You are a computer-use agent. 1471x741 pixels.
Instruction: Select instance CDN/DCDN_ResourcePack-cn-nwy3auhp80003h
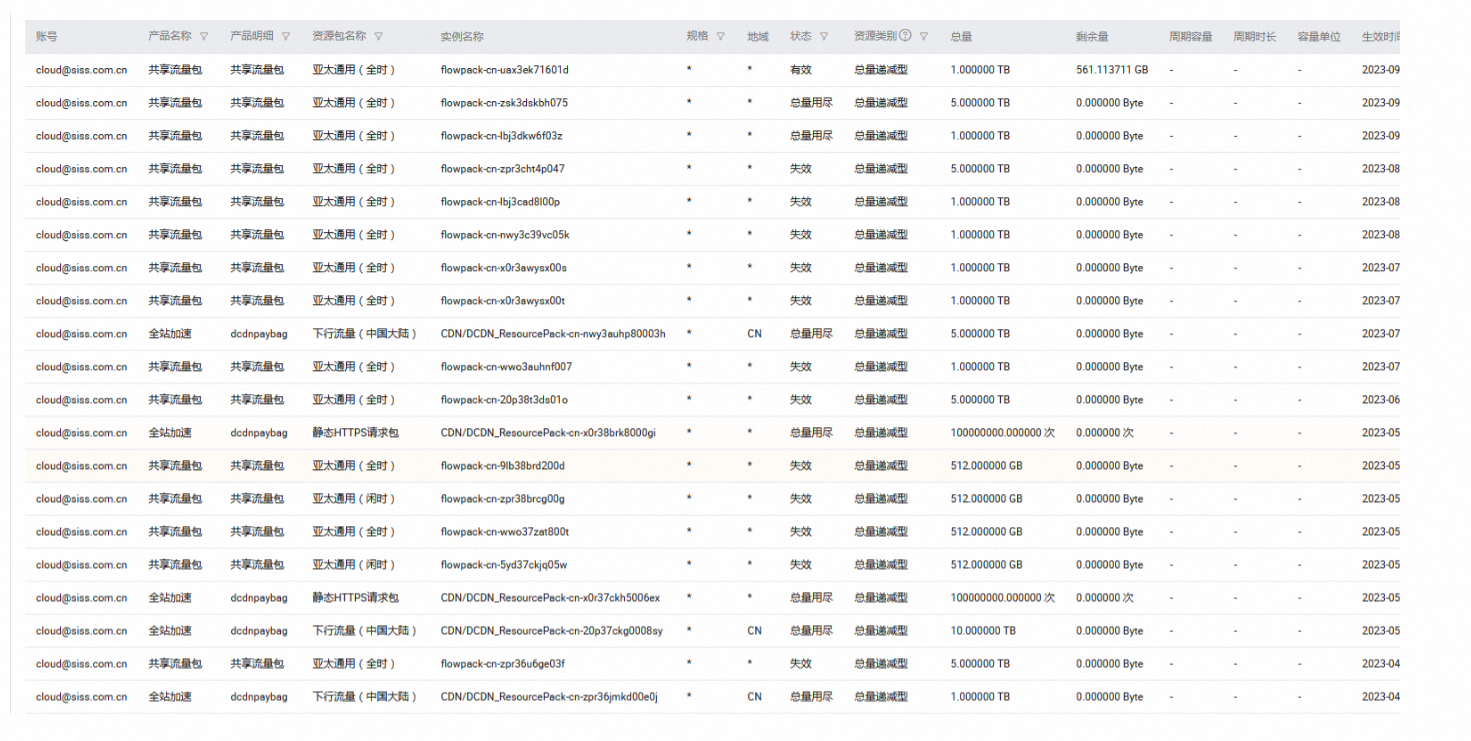[x=553, y=334]
